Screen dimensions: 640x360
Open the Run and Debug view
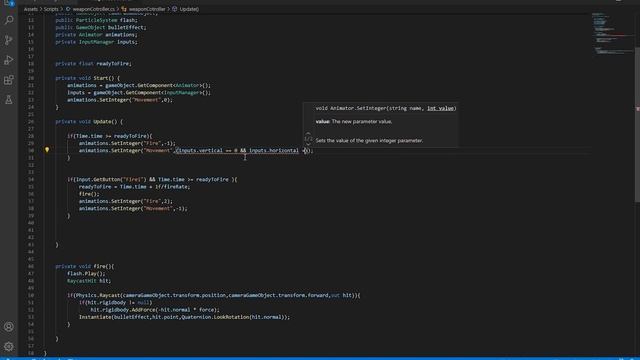9,60
